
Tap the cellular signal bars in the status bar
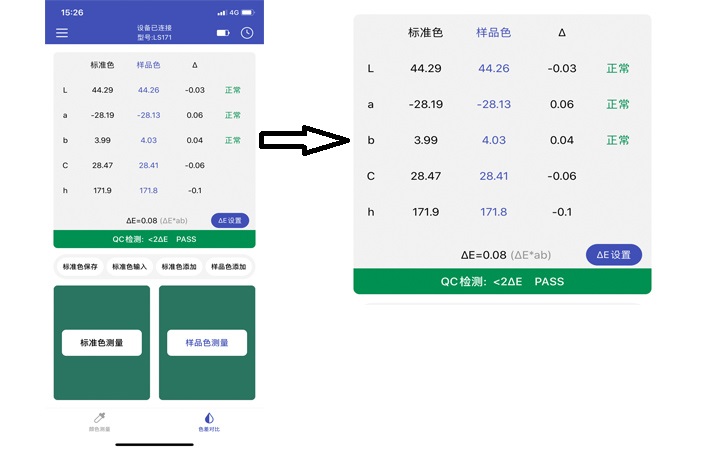[x=221, y=12]
